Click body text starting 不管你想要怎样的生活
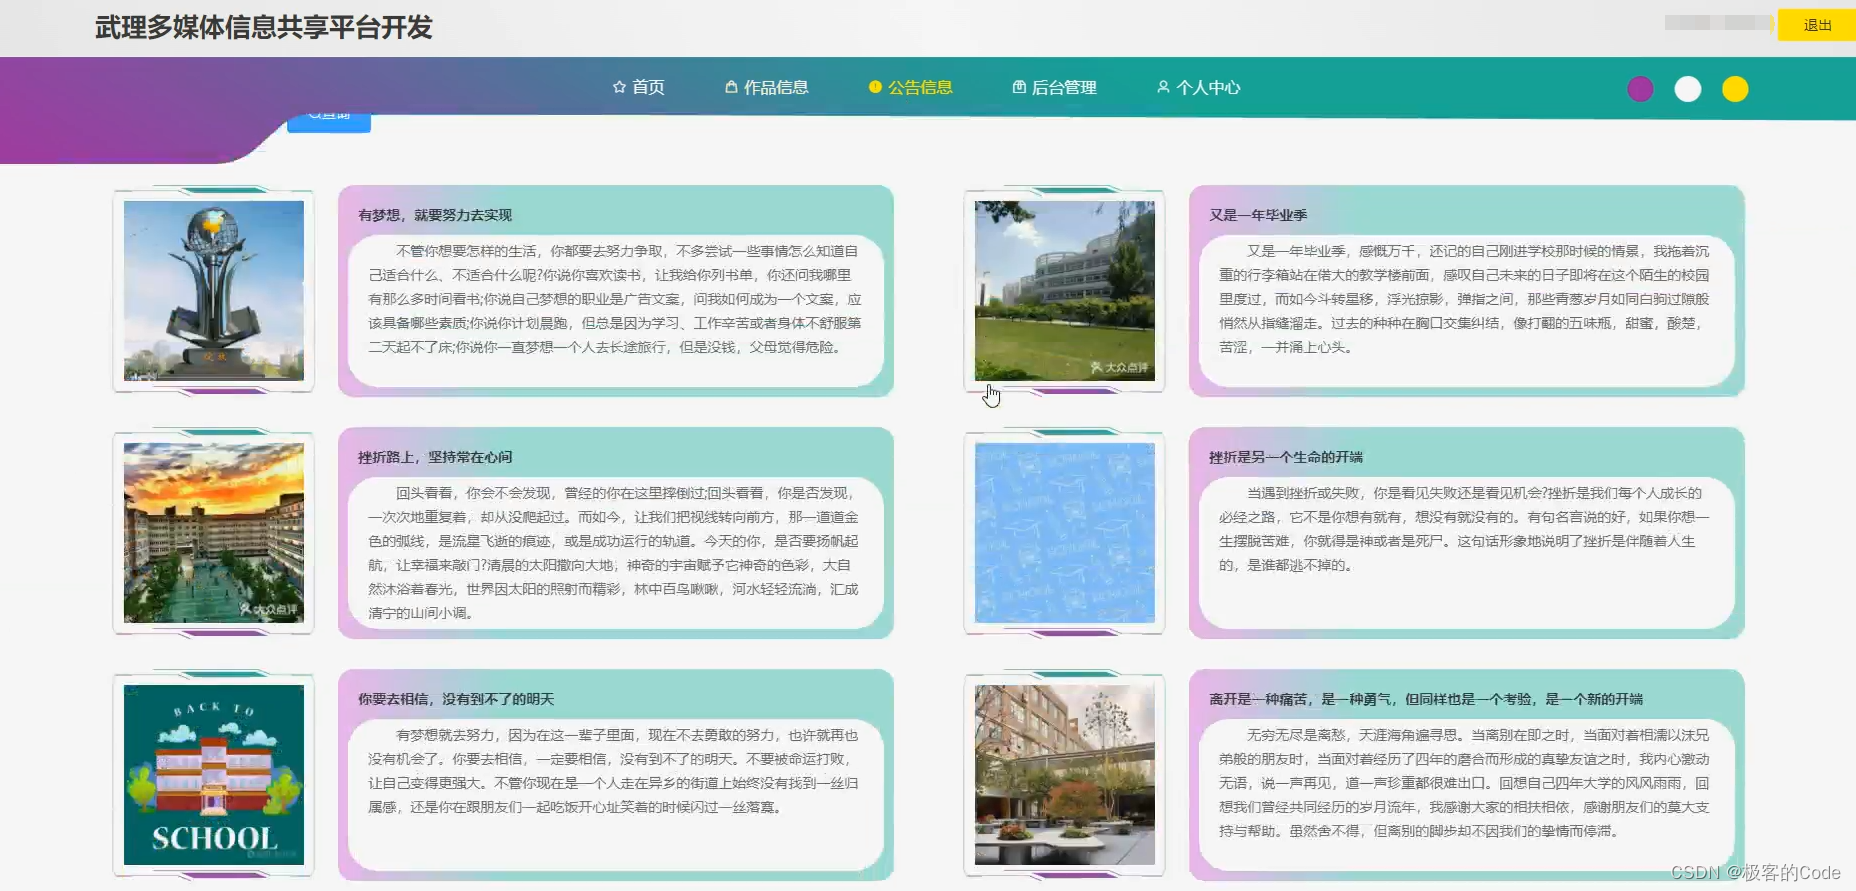The image size is (1856, 891). pos(614,299)
